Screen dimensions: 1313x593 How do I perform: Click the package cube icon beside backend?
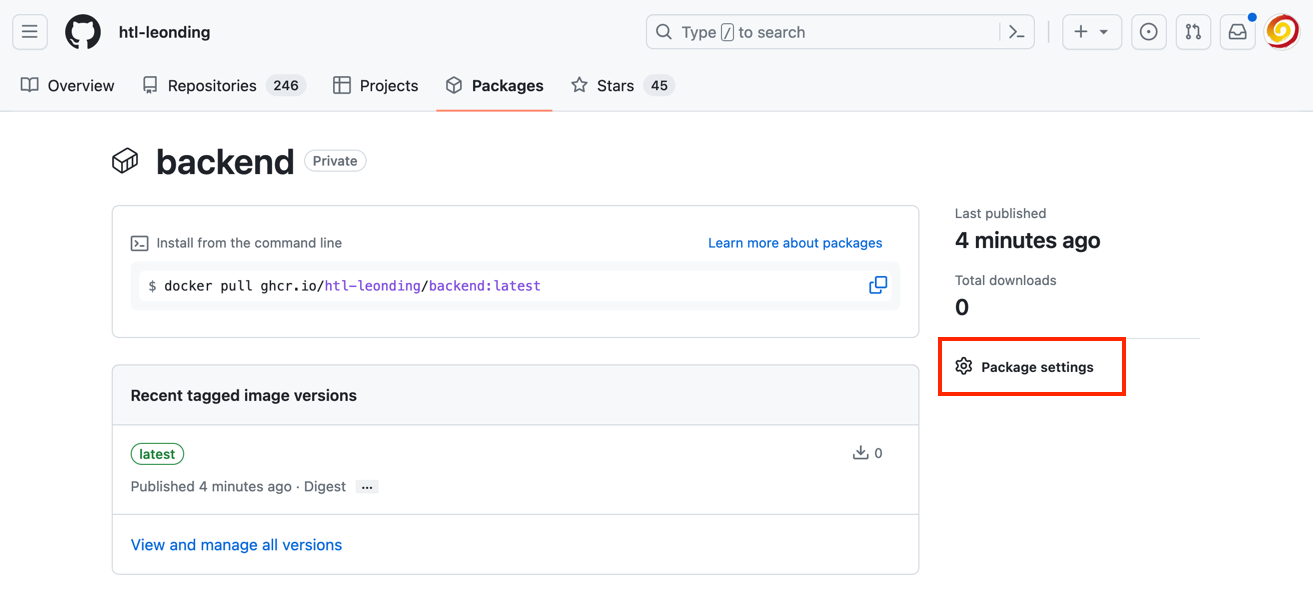click(x=125, y=161)
